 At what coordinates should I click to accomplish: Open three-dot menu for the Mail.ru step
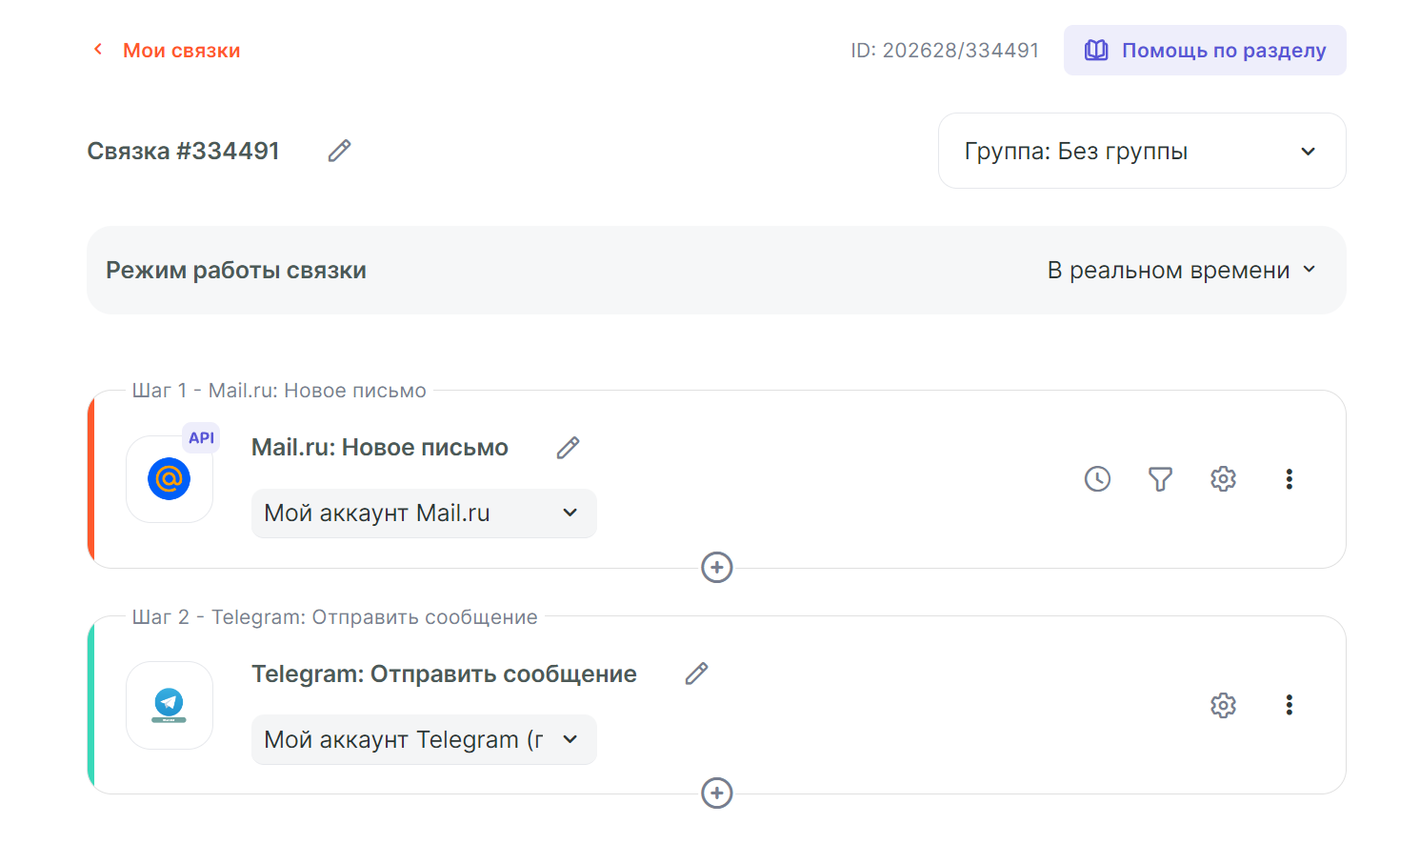[1289, 479]
